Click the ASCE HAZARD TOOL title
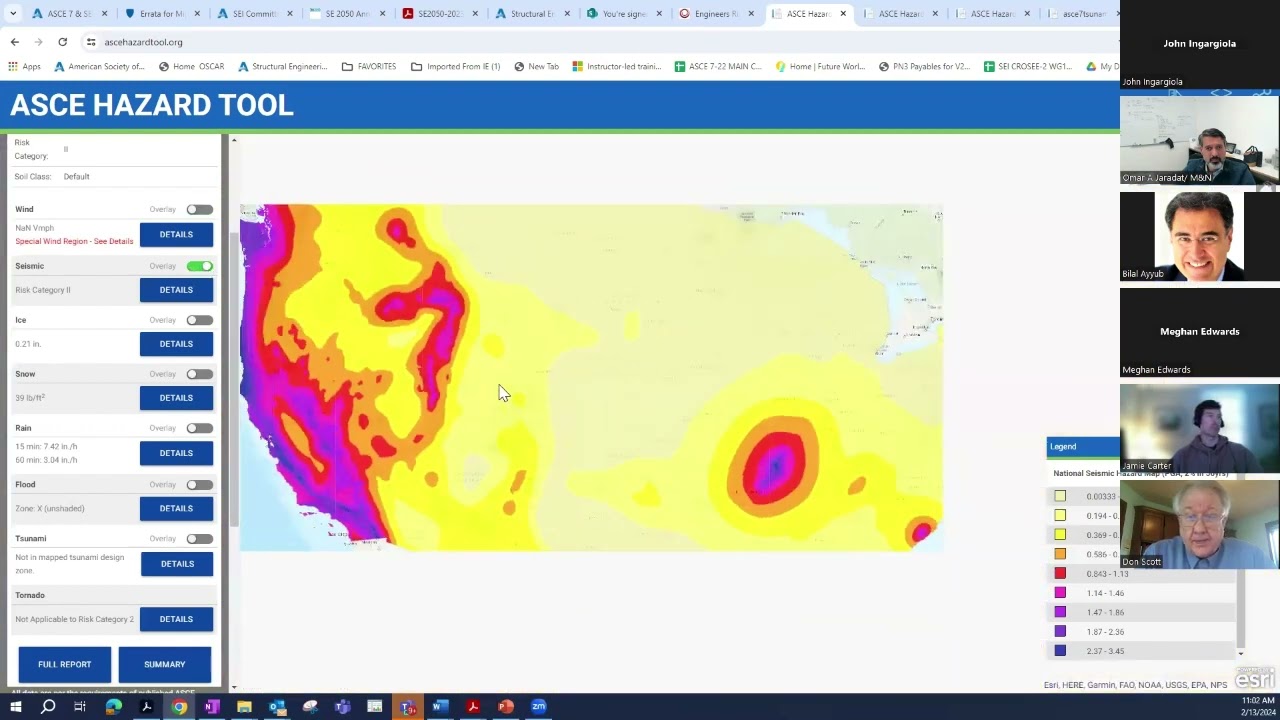 (152, 105)
